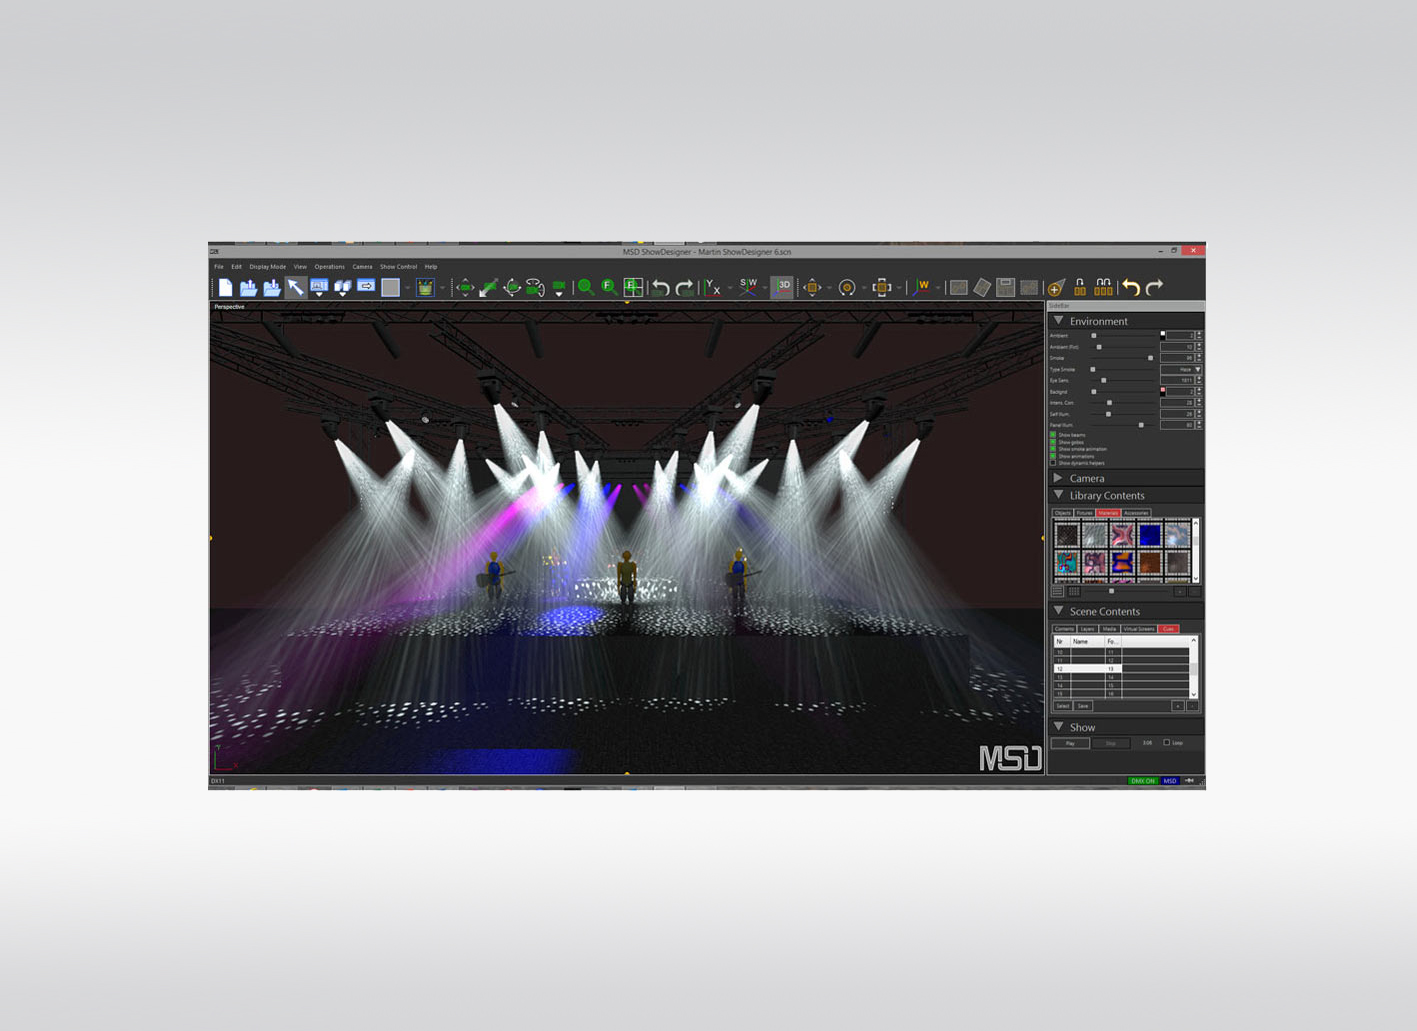Open the Operations menu

coord(329,267)
